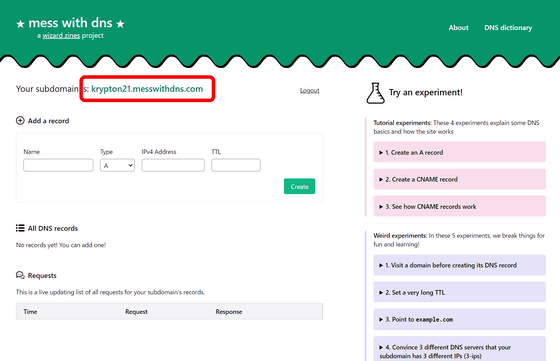
Task: Click the list icon beside All DNS records
Action: [20, 228]
